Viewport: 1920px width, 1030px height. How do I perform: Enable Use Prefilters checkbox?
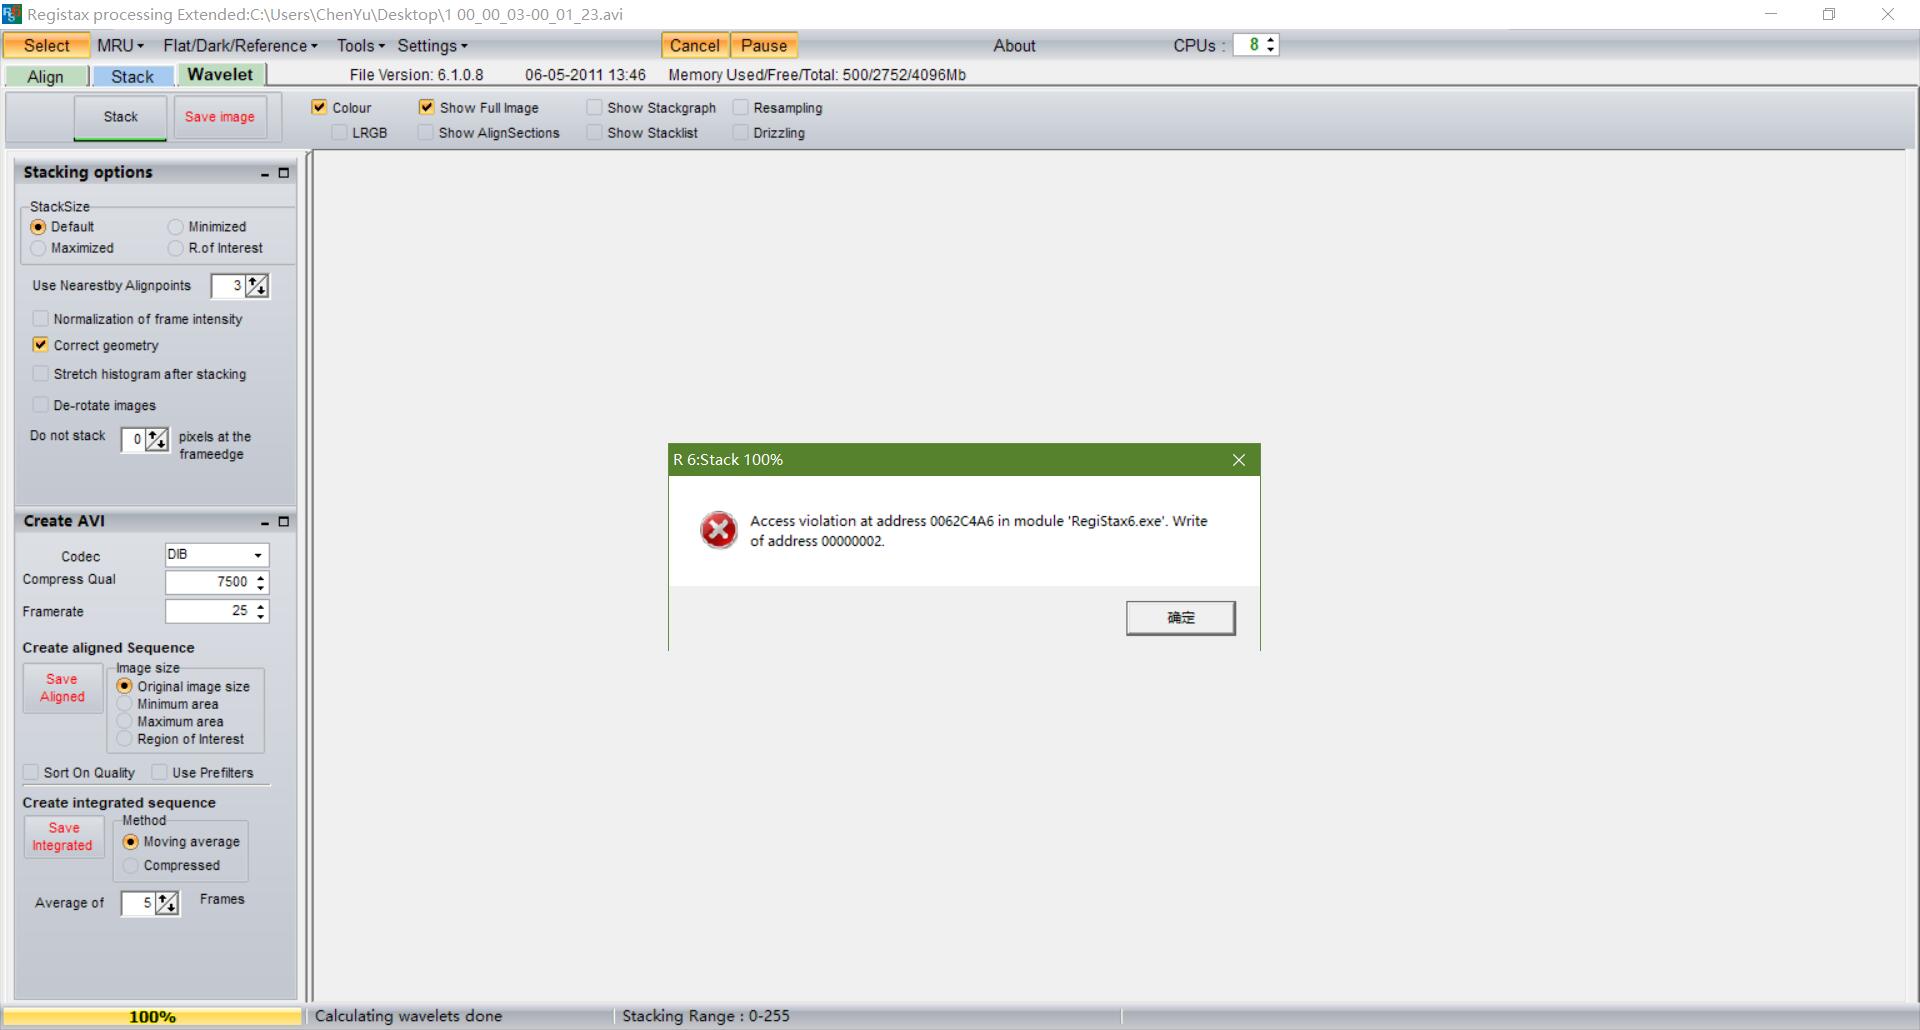(x=159, y=772)
